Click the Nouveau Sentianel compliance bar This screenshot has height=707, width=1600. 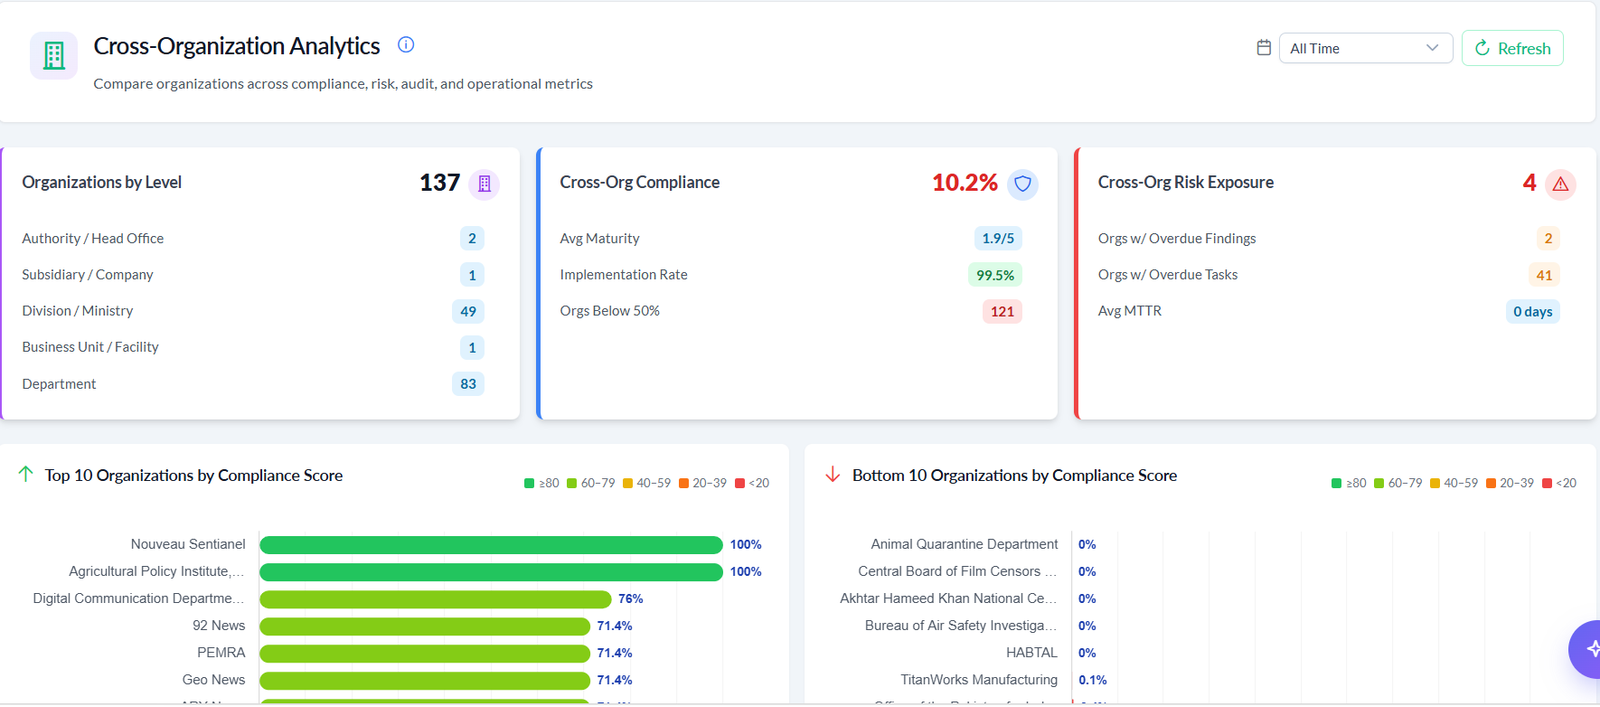coord(491,545)
